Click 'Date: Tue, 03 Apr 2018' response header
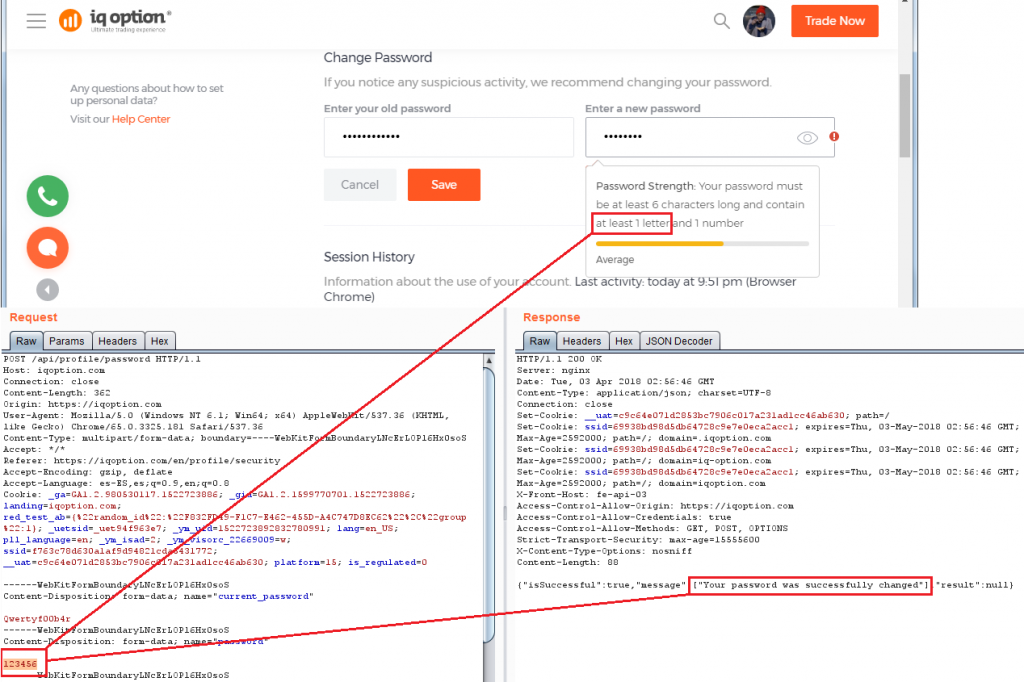Image resolution: width=1024 pixels, height=682 pixels. 616,382
